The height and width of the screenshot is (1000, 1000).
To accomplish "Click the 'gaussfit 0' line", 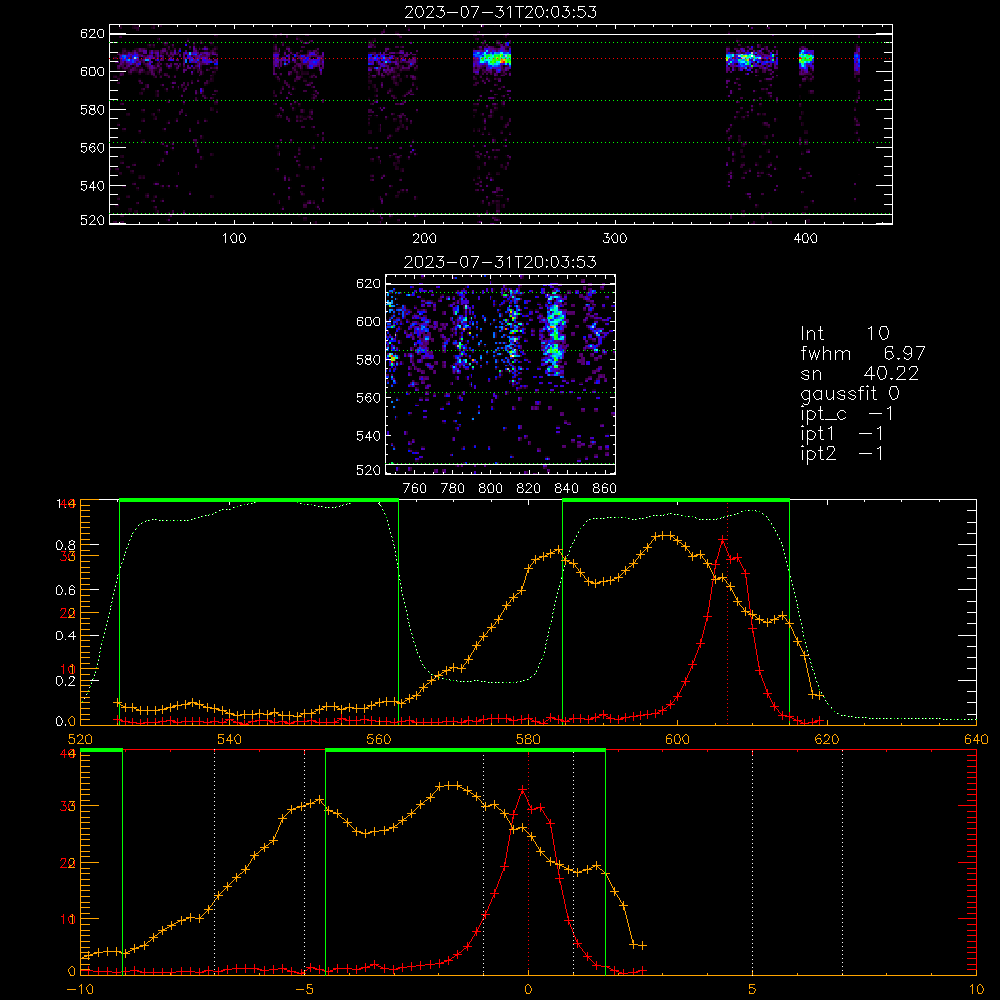I will pyautogui.click(x=850, y=393).
